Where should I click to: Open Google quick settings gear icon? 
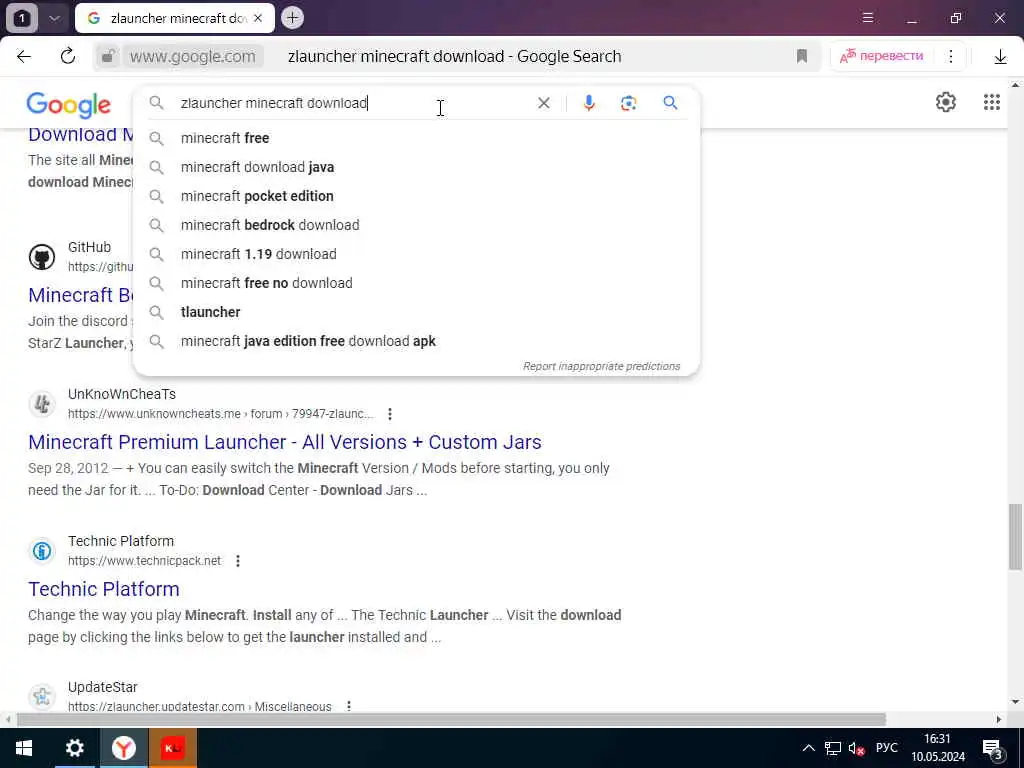click(x=946, y=102)
